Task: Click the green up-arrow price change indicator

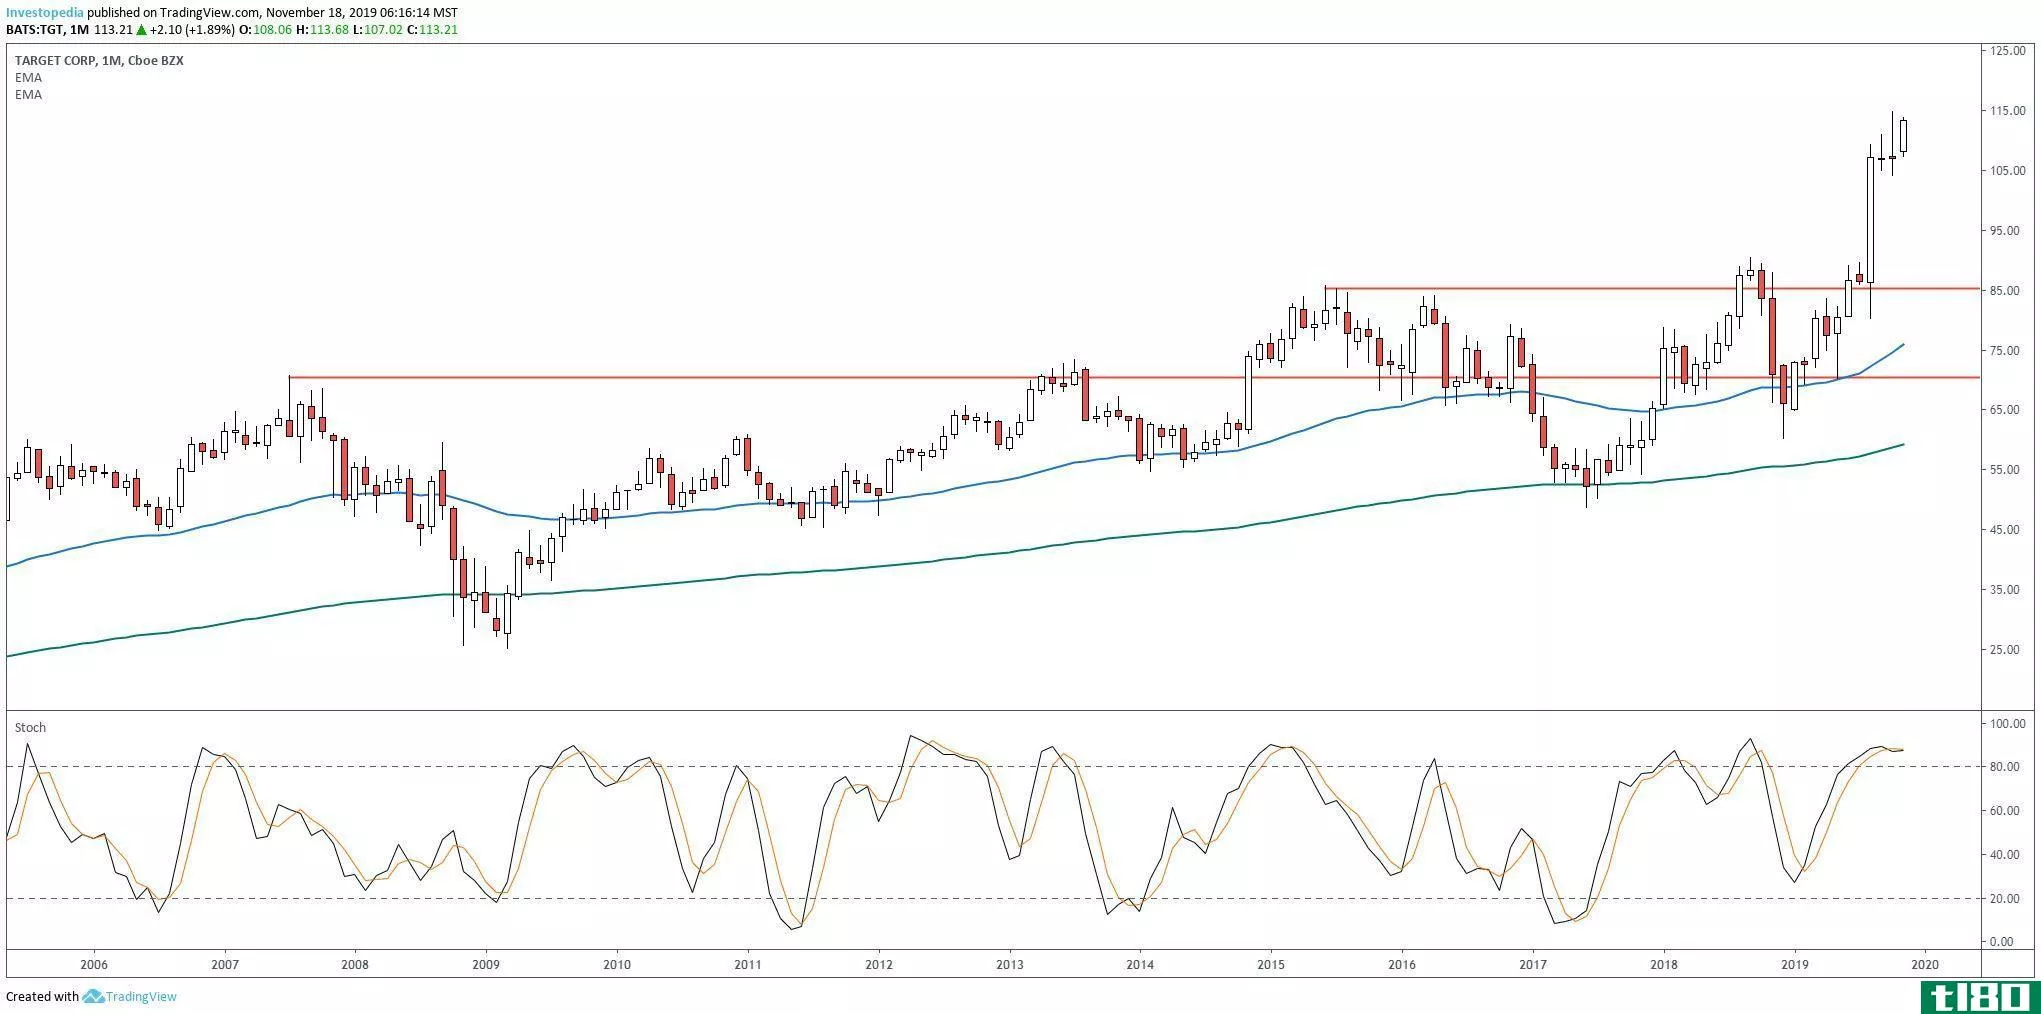Action: [141, 29]
